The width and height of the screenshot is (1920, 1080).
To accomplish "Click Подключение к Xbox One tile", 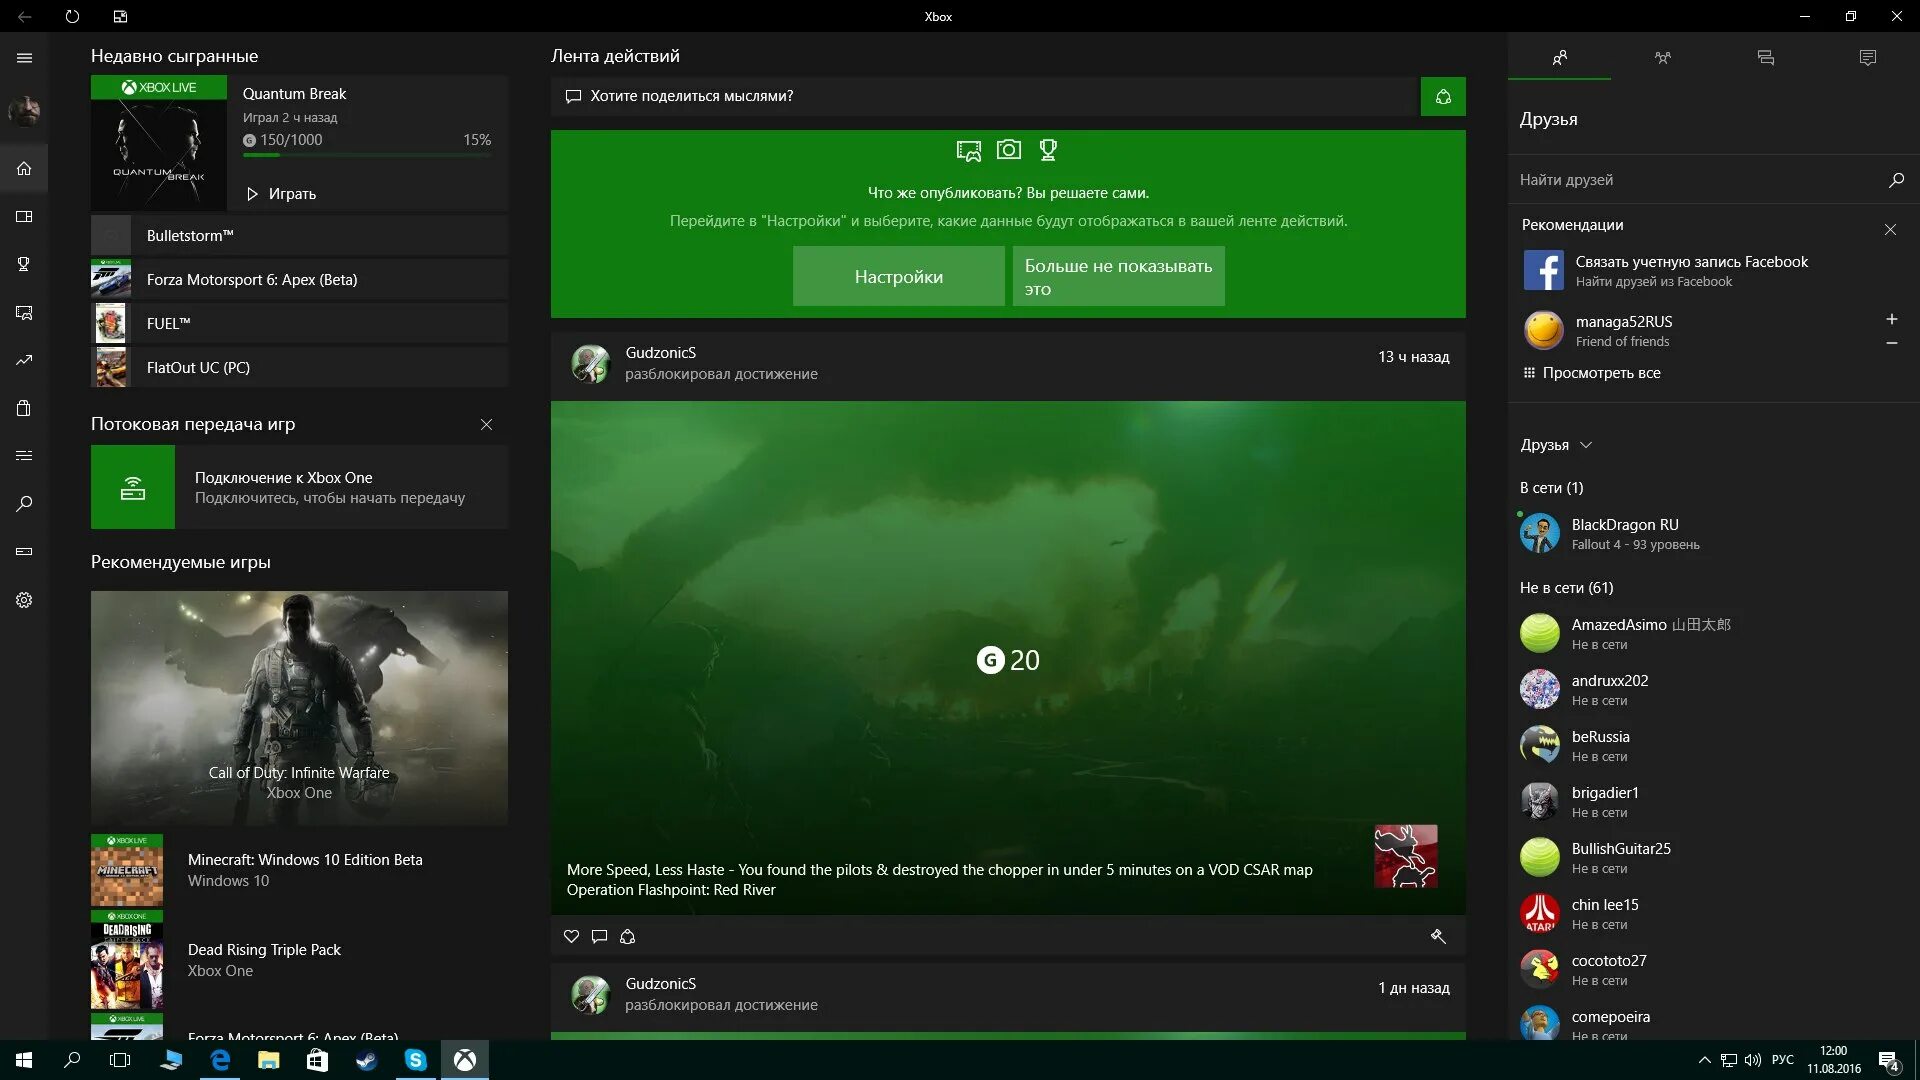I will pos(299,487).
